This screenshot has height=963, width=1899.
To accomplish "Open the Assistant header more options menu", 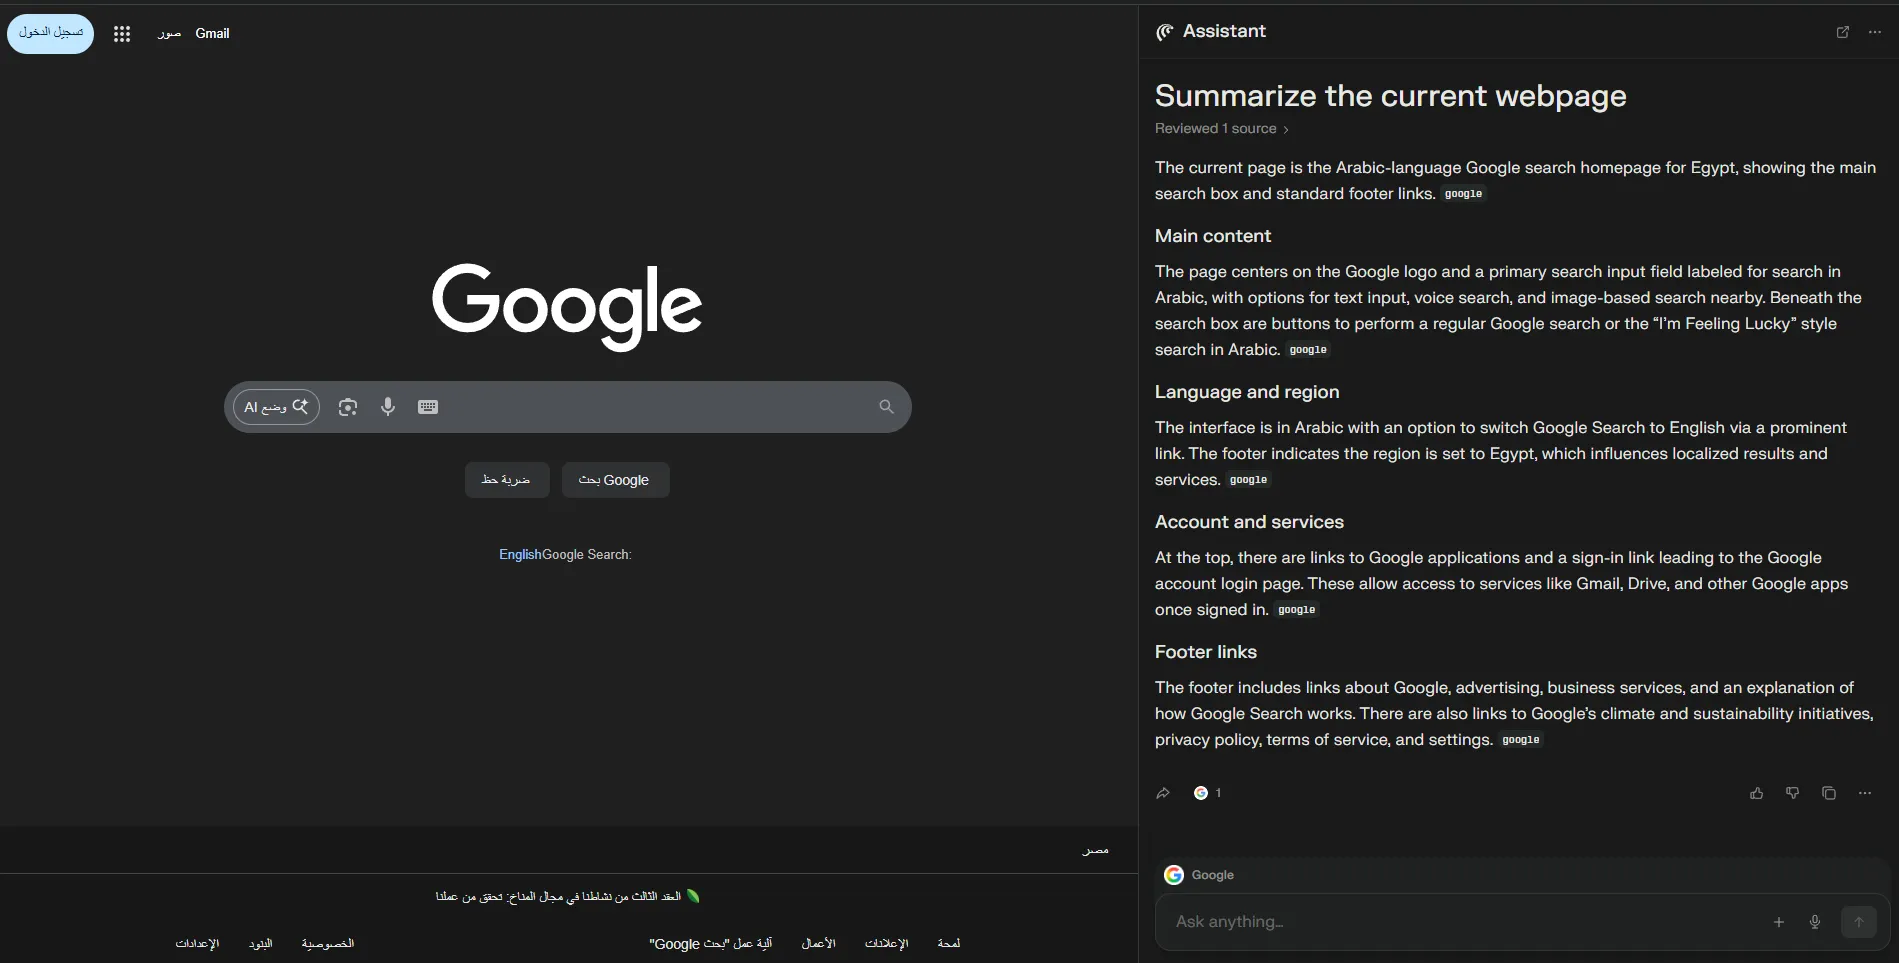I will tap(1875, 33).
